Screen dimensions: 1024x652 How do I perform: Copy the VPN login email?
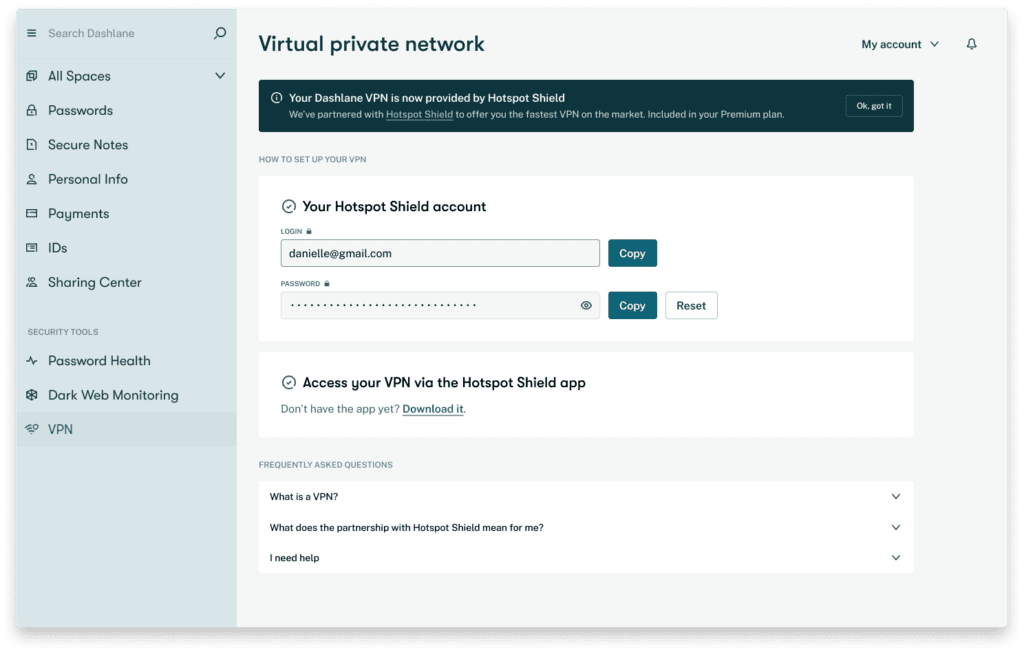[x=632, y=253]
